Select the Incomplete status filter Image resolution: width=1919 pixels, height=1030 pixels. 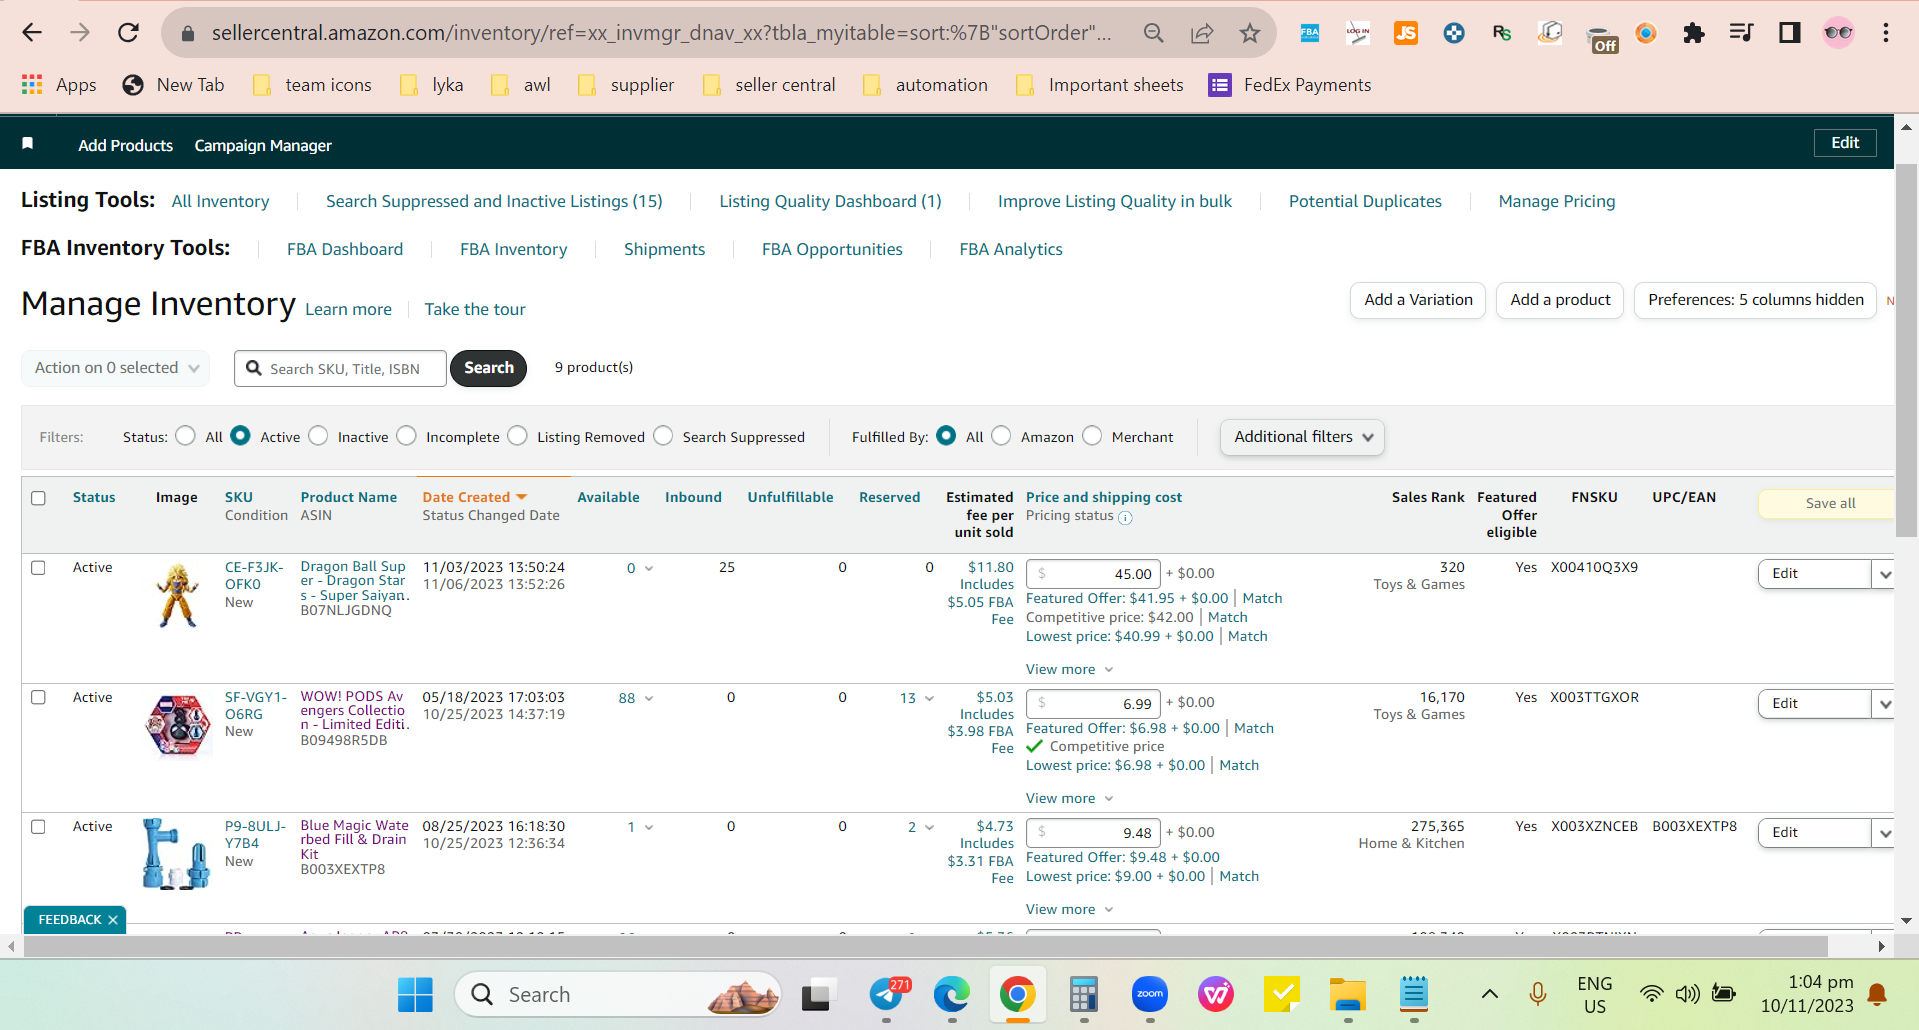tap(406, 436)
